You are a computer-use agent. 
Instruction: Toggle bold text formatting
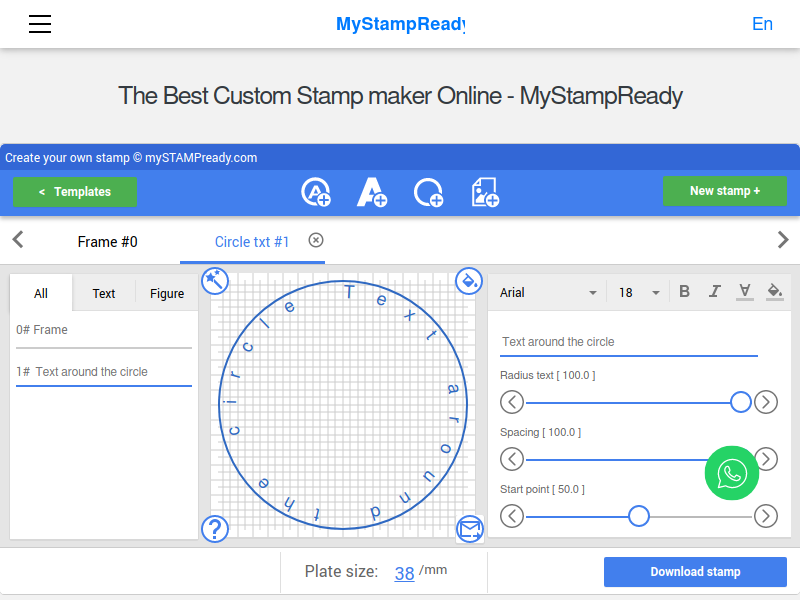coord(684,291)
